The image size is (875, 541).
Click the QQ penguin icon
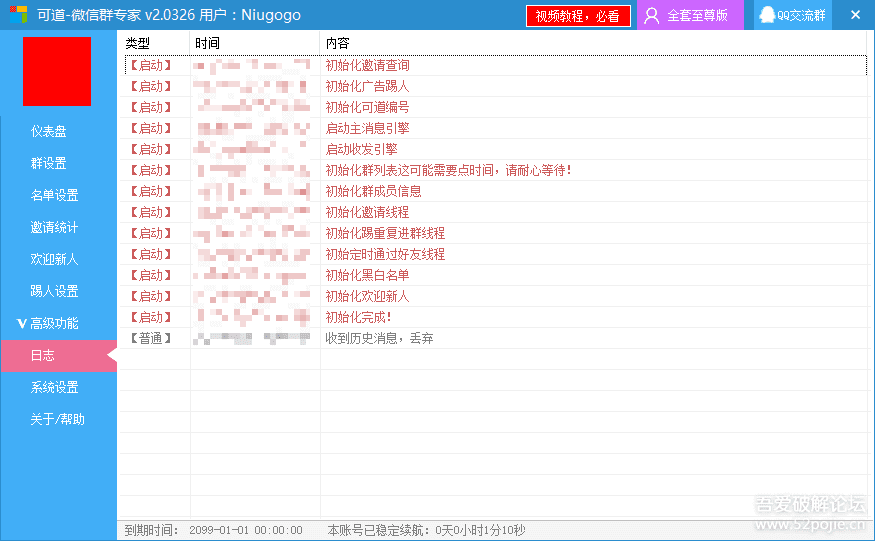(768, 15)
